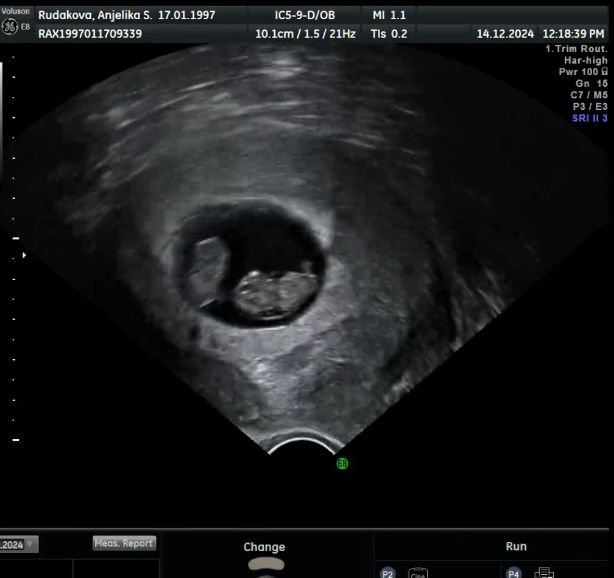
Task: Click the Run function label
Action: click(x=516, y=547)
